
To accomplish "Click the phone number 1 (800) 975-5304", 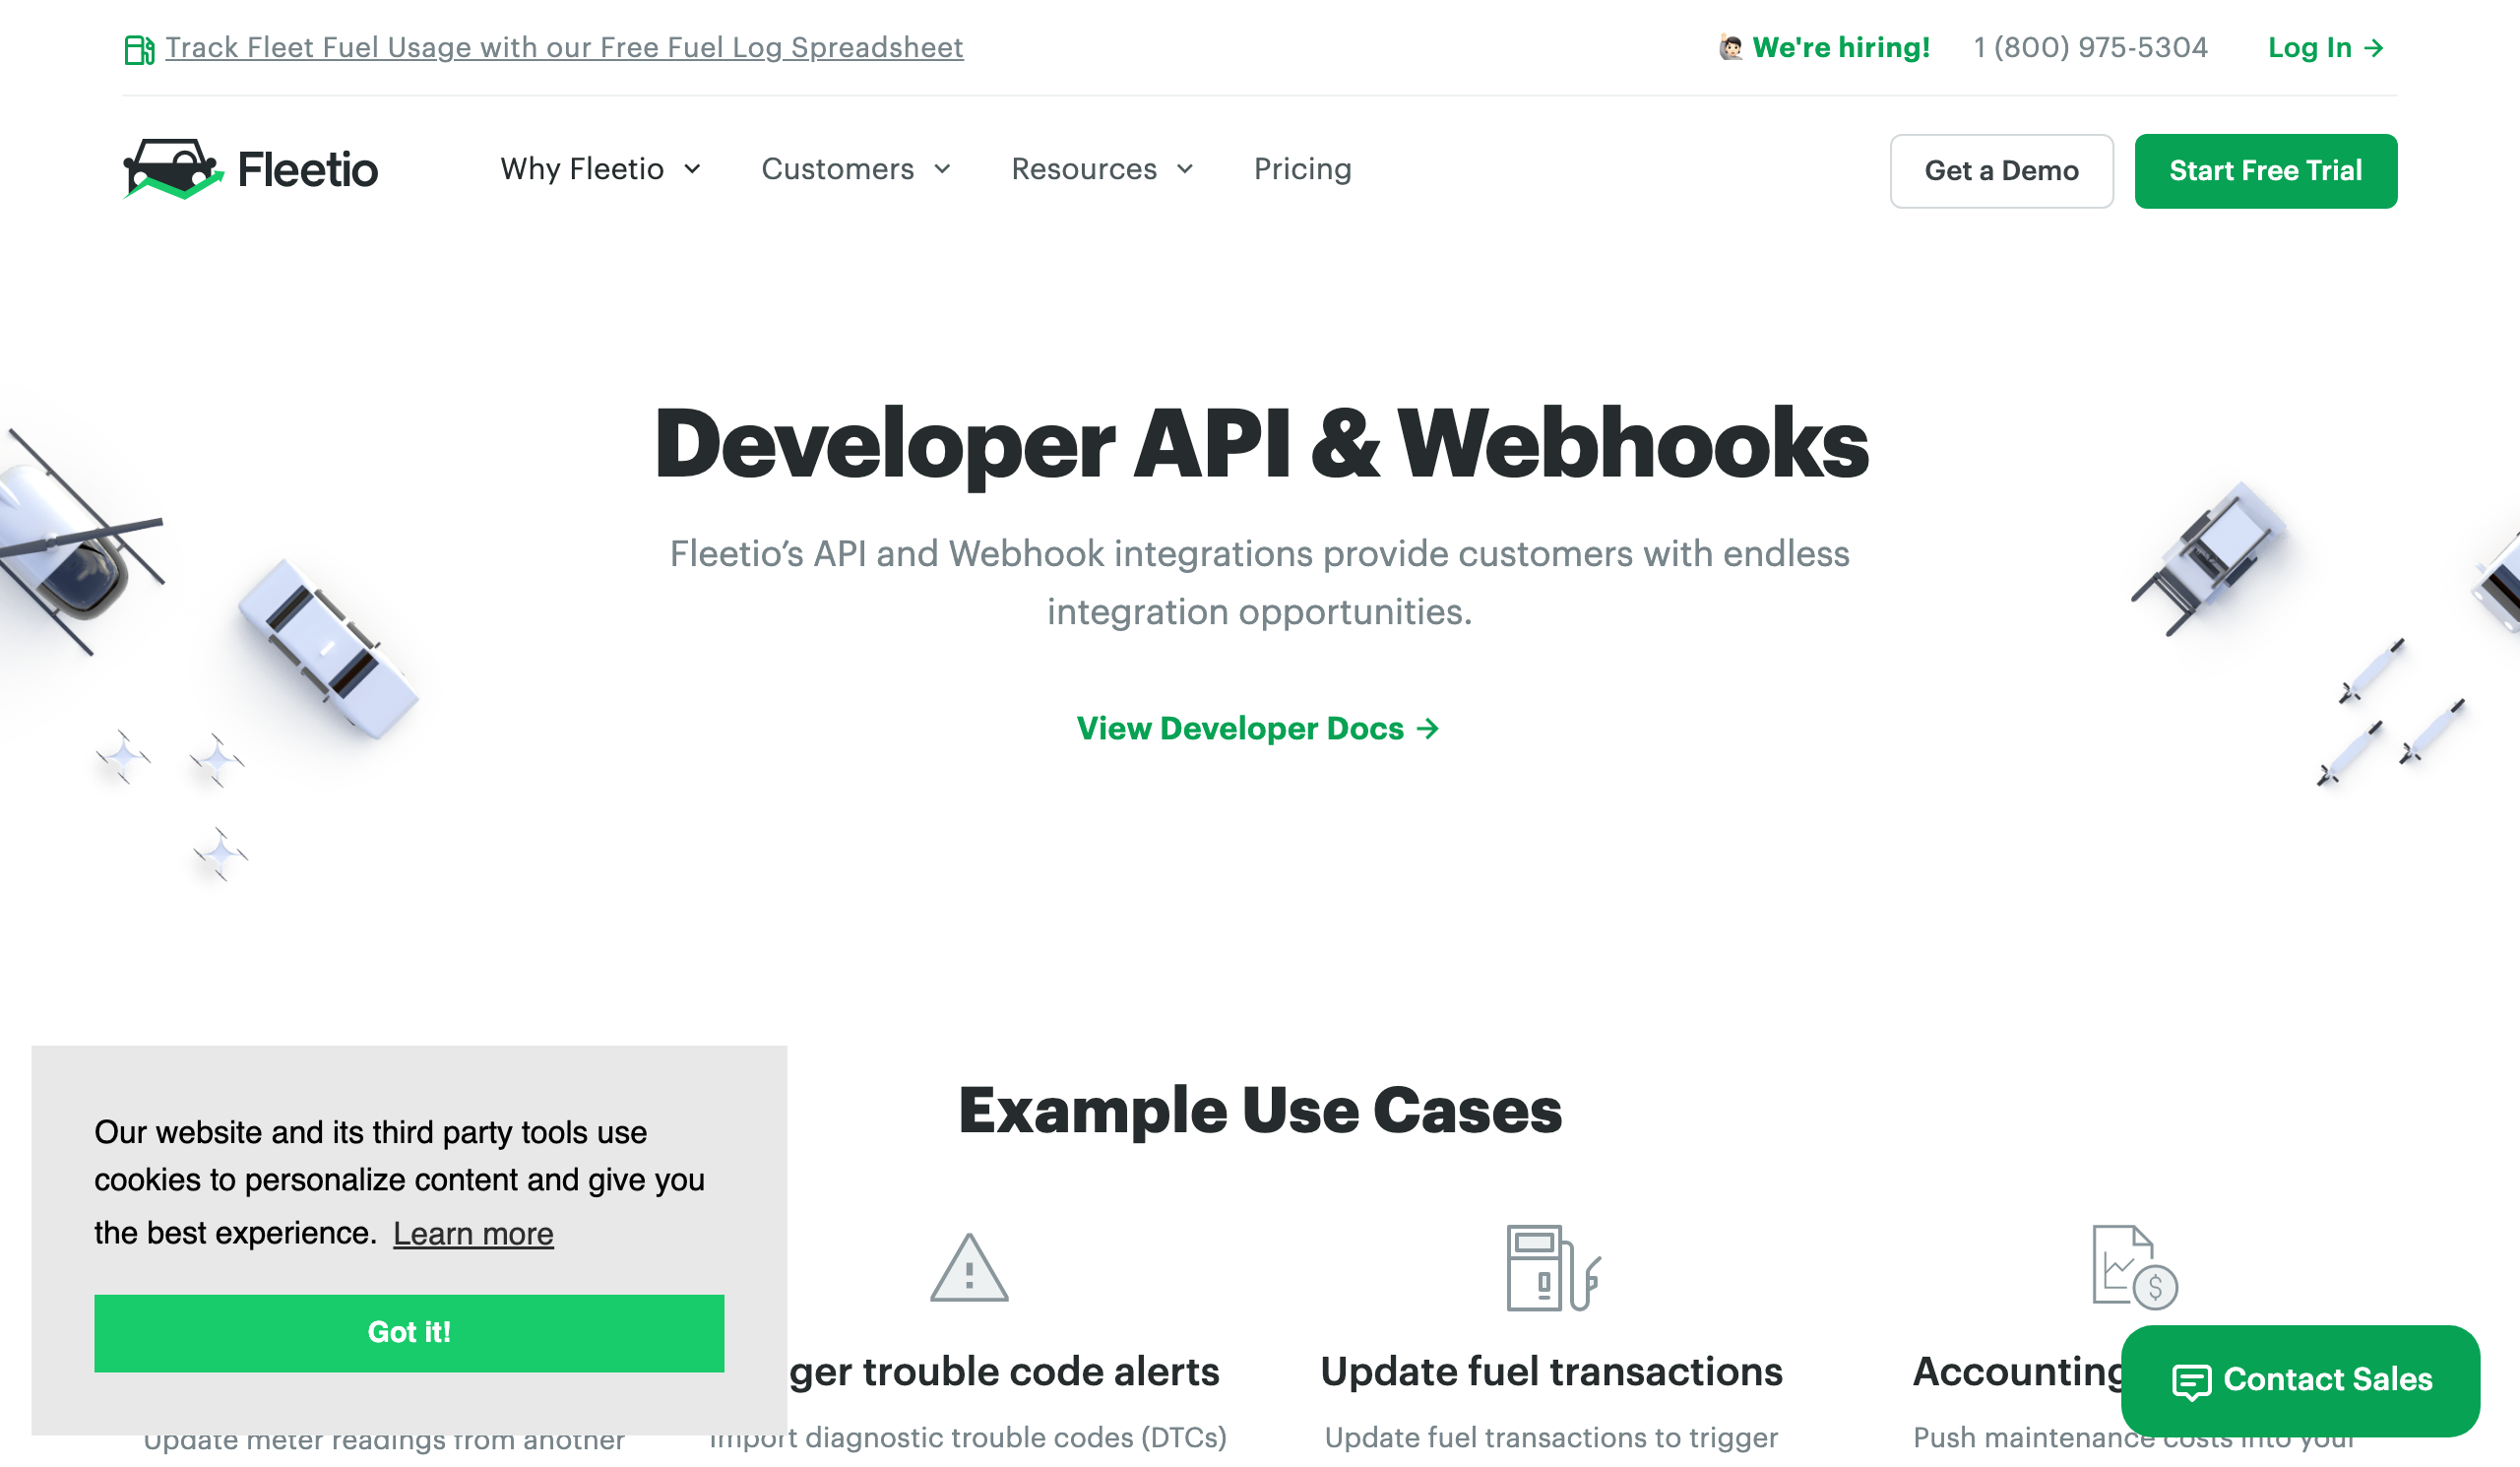I will 2090,47.
